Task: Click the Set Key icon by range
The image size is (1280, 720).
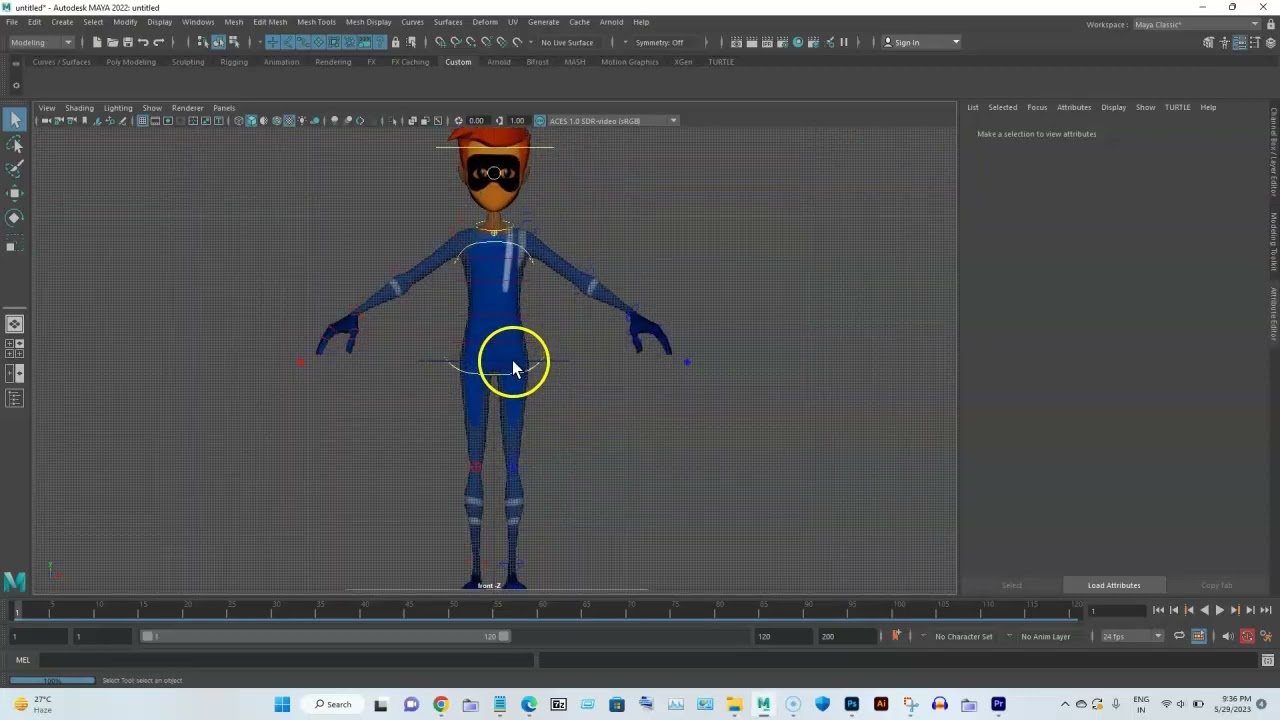Action: click(896, 636)
